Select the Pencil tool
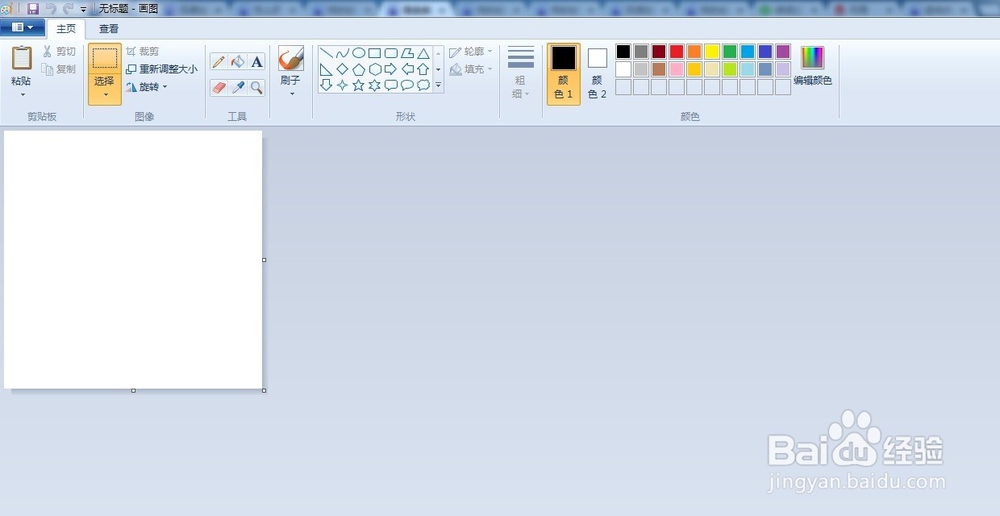Viewport: 1000px width, 516px height. tap(219, 61)
